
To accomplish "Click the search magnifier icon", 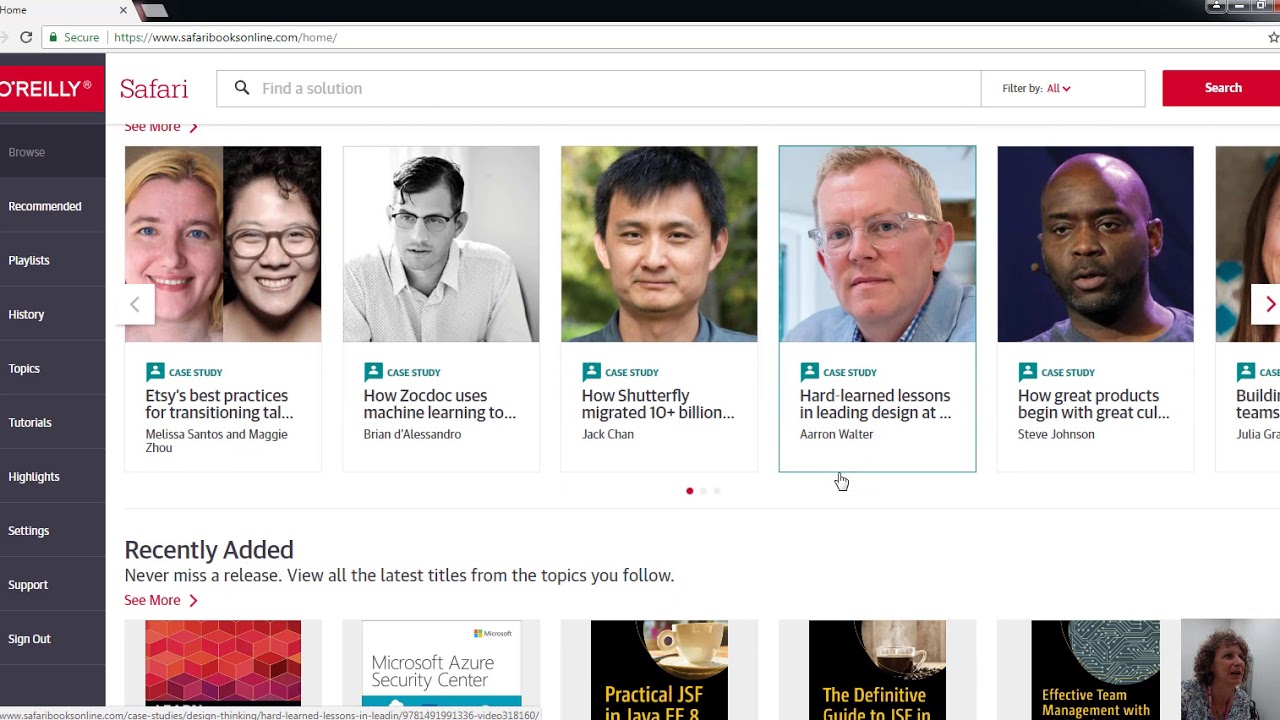I will pyautogui.click(x=242, y=88).
